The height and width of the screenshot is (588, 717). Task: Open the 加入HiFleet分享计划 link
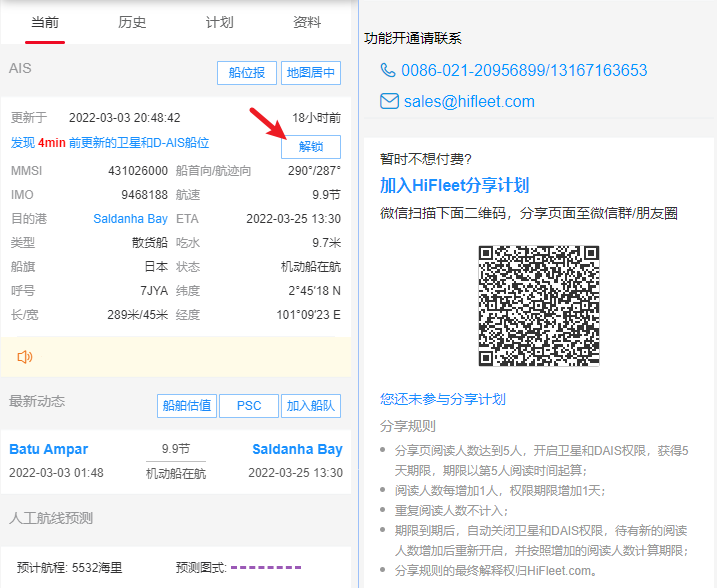point(455,185)
